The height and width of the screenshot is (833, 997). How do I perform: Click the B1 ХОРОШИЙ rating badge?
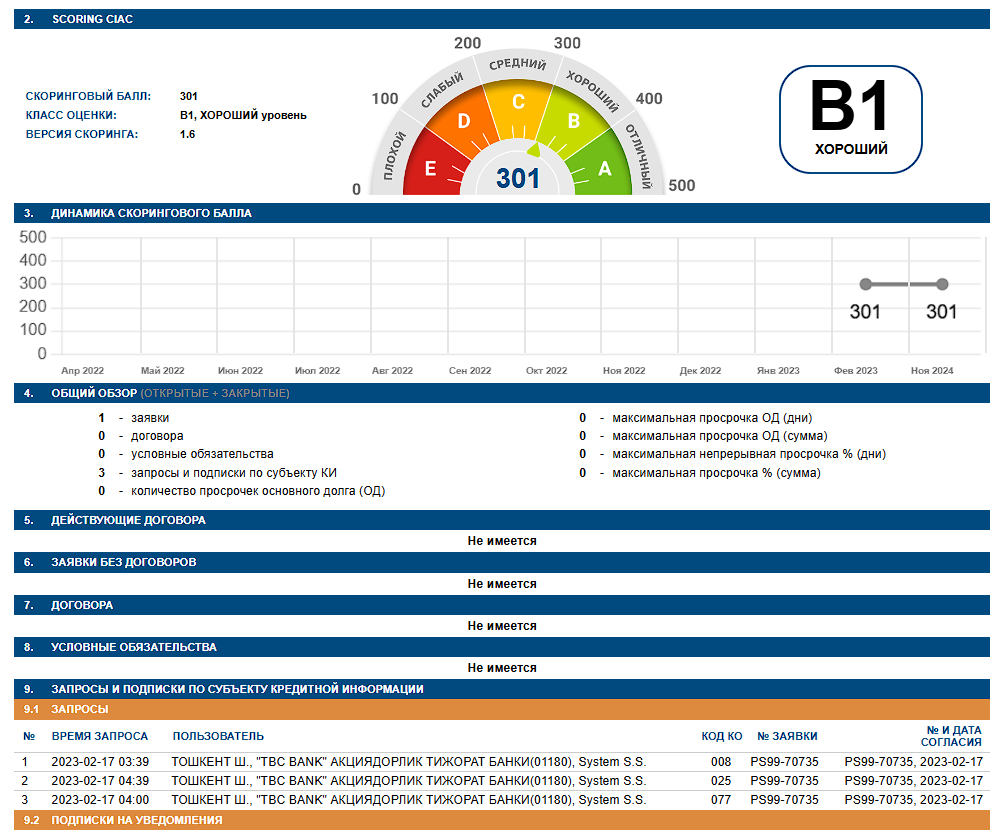click(x=850, y=116)
